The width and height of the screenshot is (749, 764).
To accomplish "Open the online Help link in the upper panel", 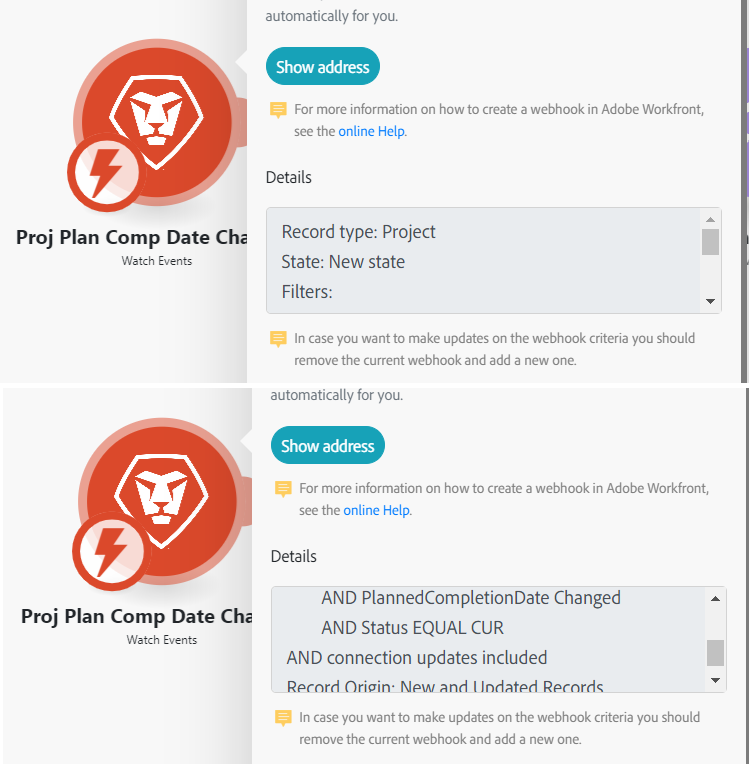I will coord(372,131).
